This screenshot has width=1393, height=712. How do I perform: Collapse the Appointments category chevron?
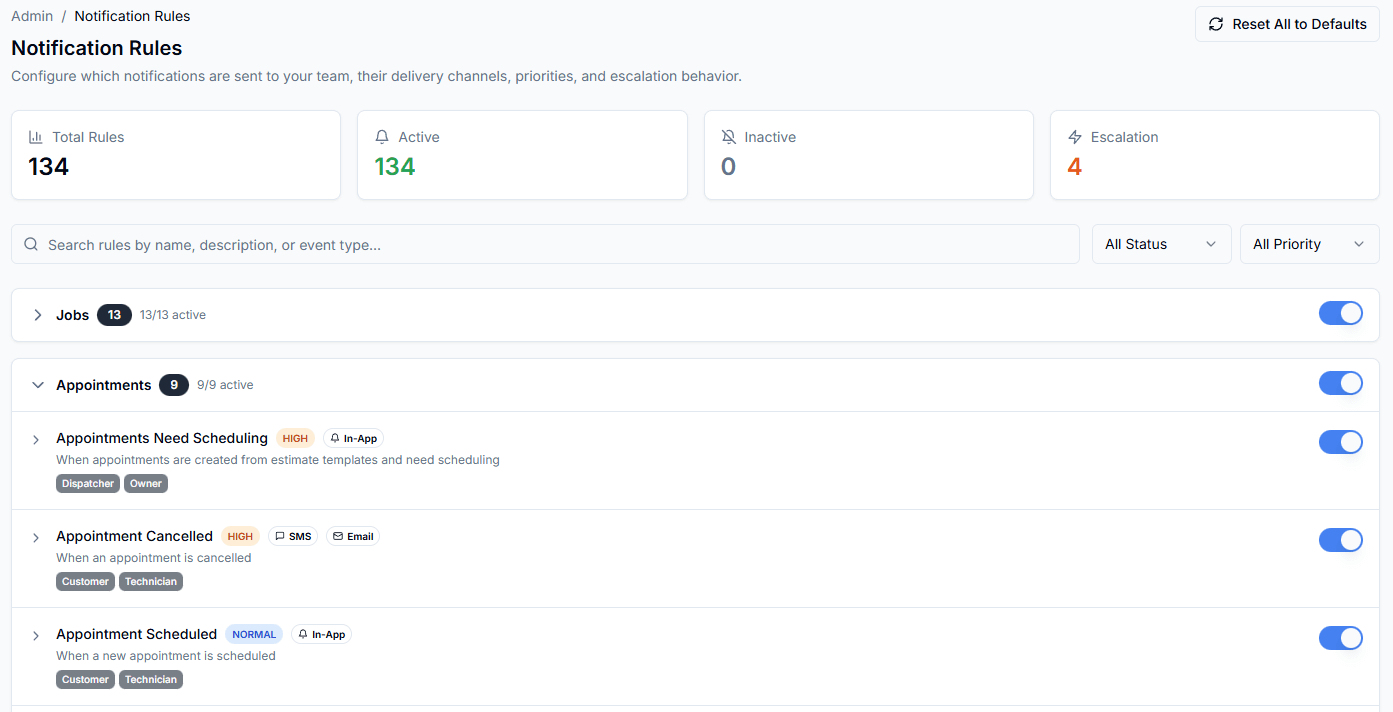coord(38,385)
